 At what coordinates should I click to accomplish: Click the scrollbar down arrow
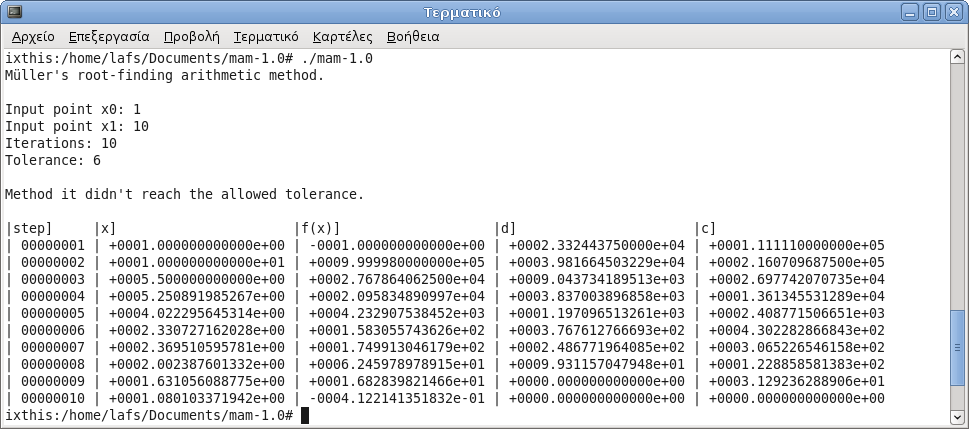(958, 416)
